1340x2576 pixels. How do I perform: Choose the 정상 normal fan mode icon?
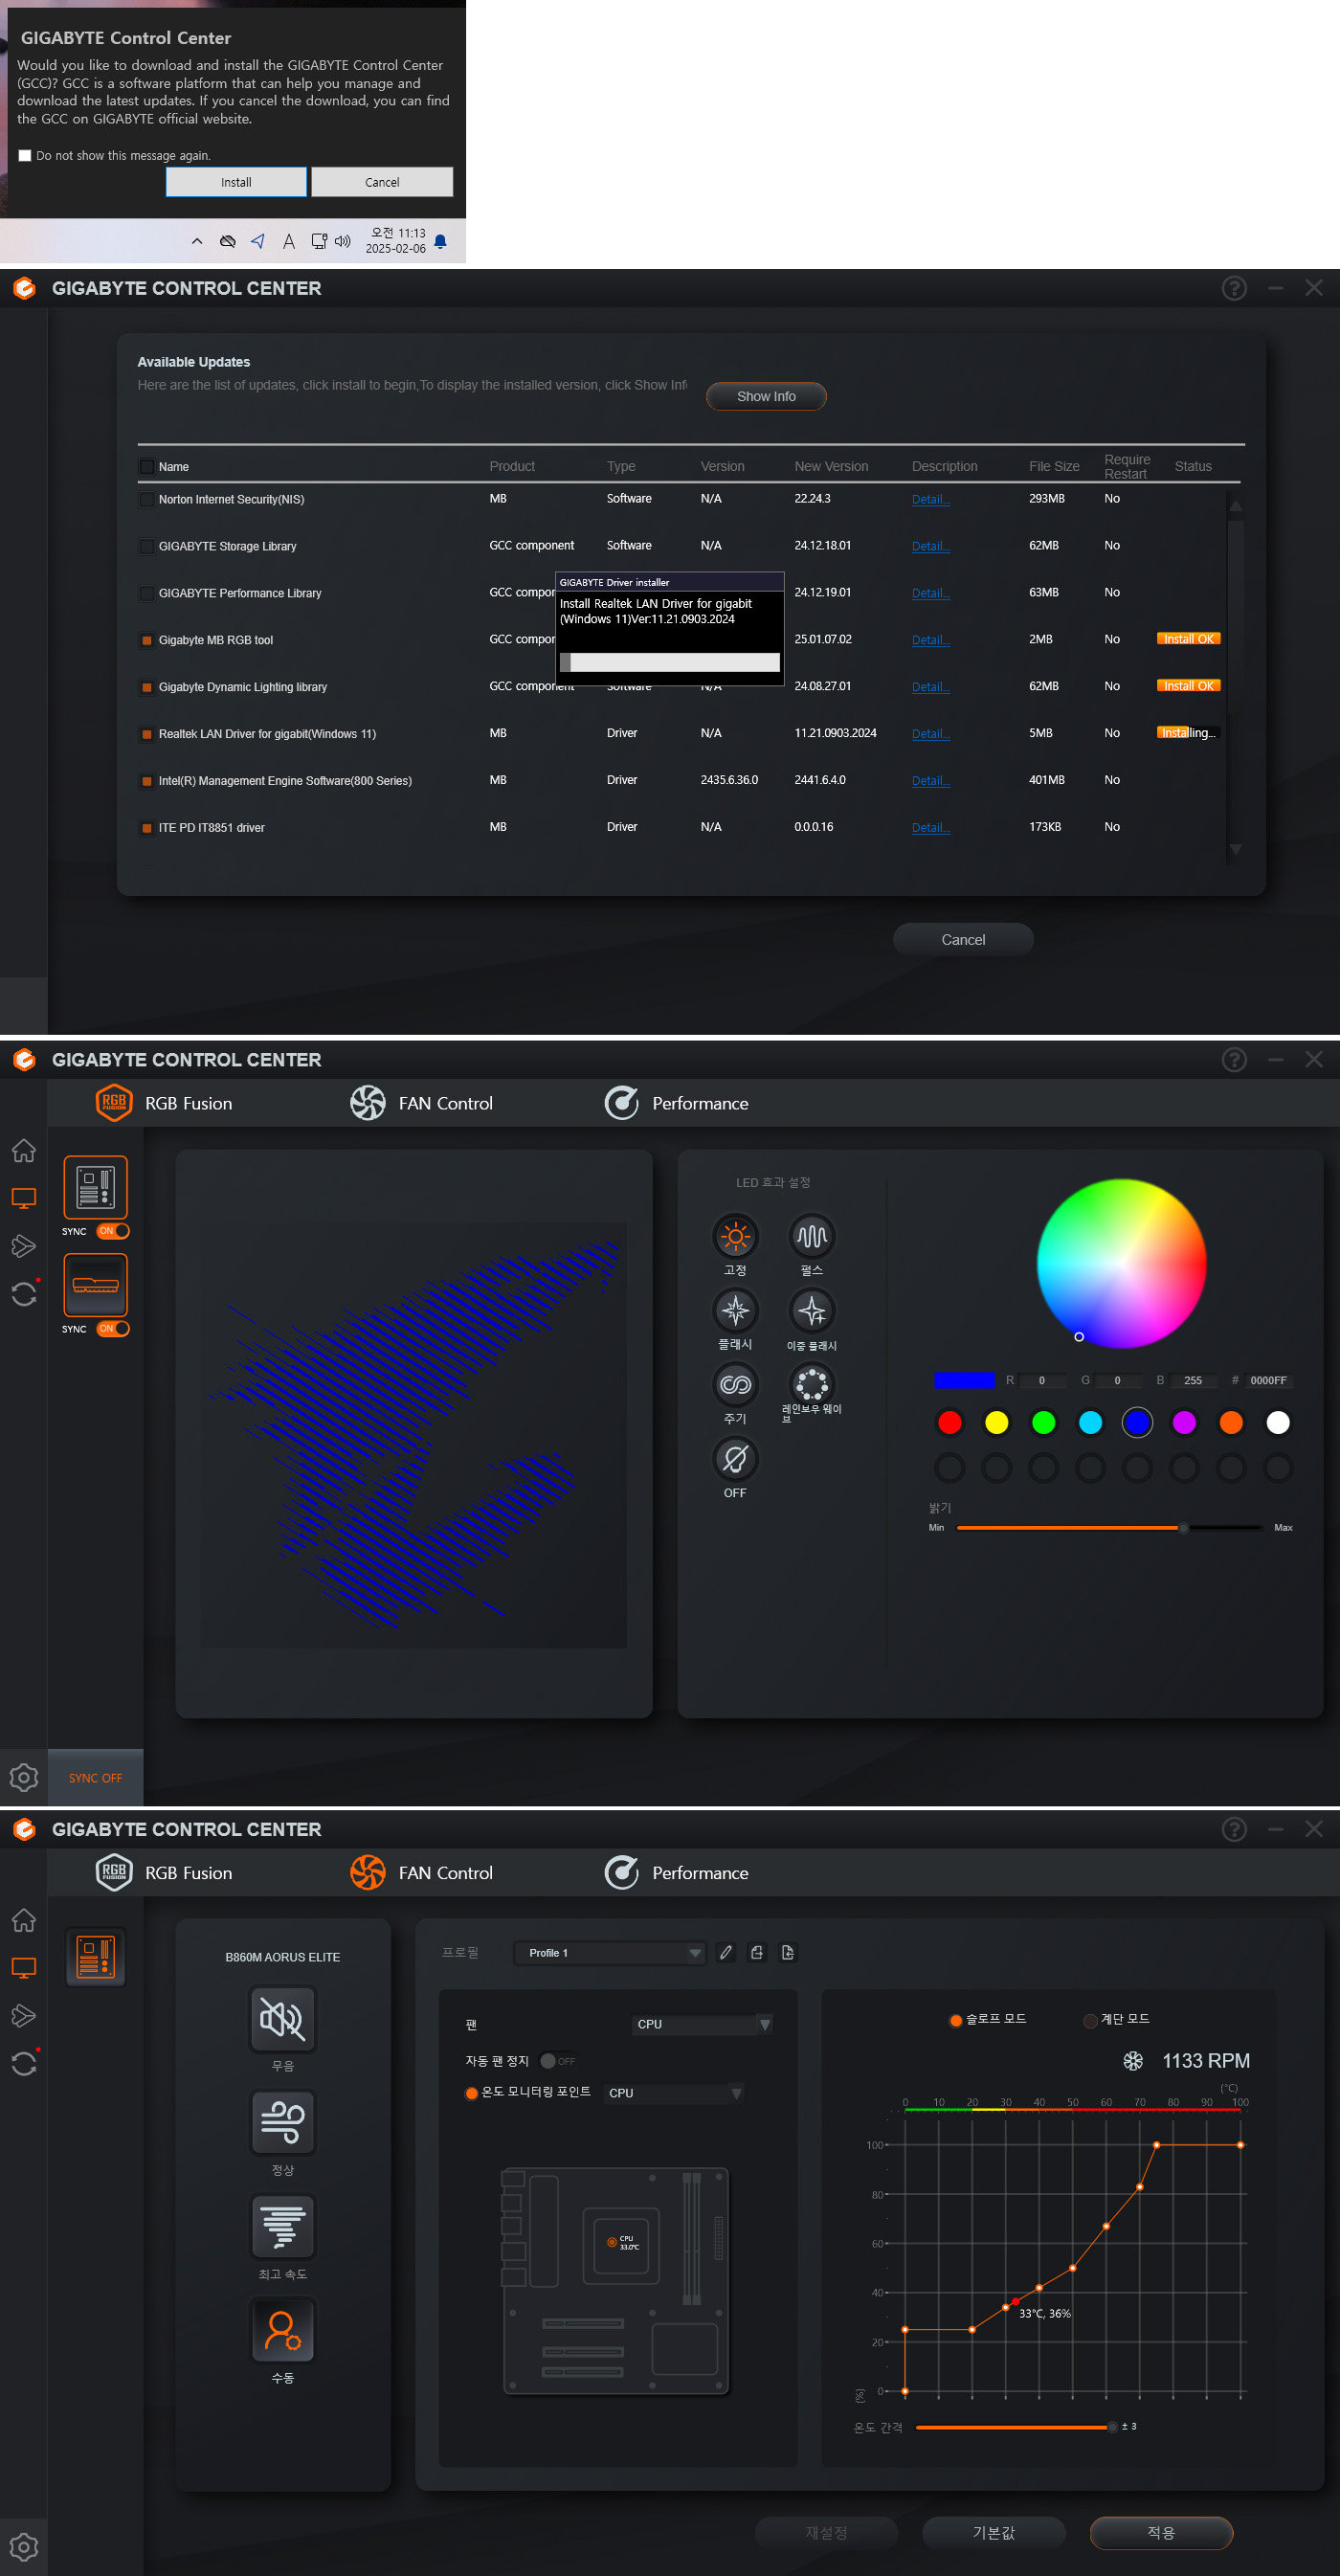(x=283, y=2123)
